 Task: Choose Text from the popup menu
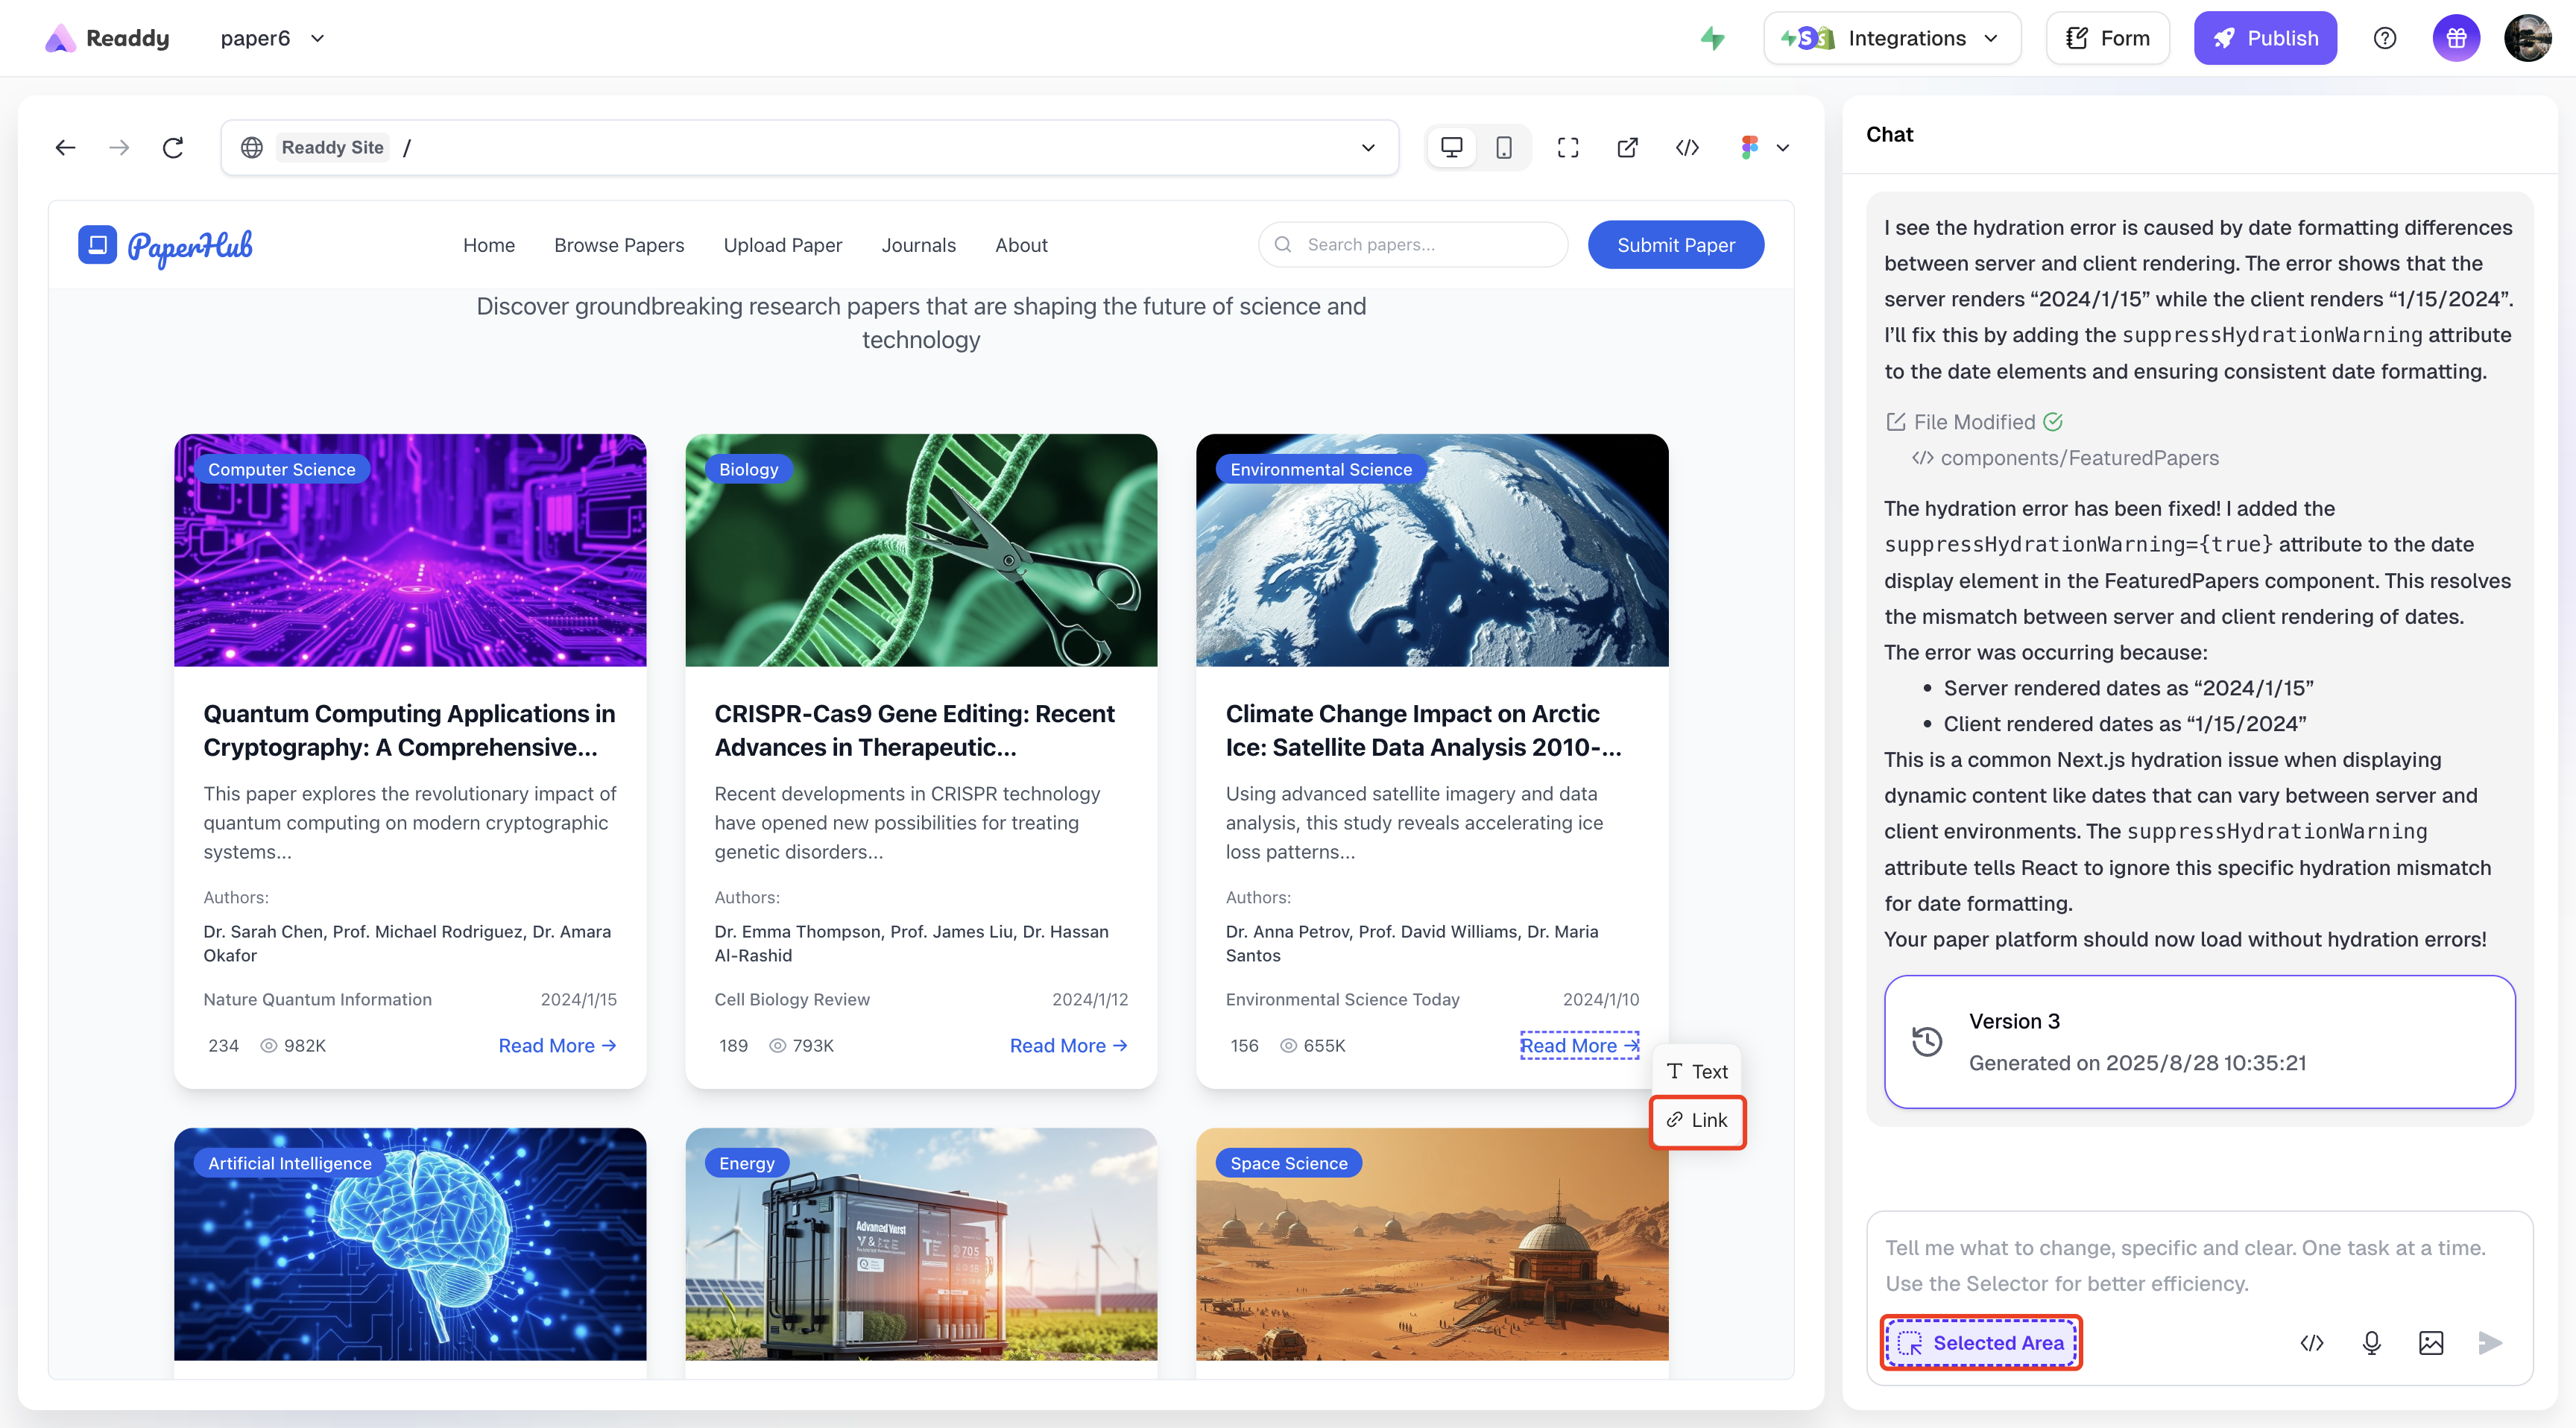click(x=1697, y=1072)
